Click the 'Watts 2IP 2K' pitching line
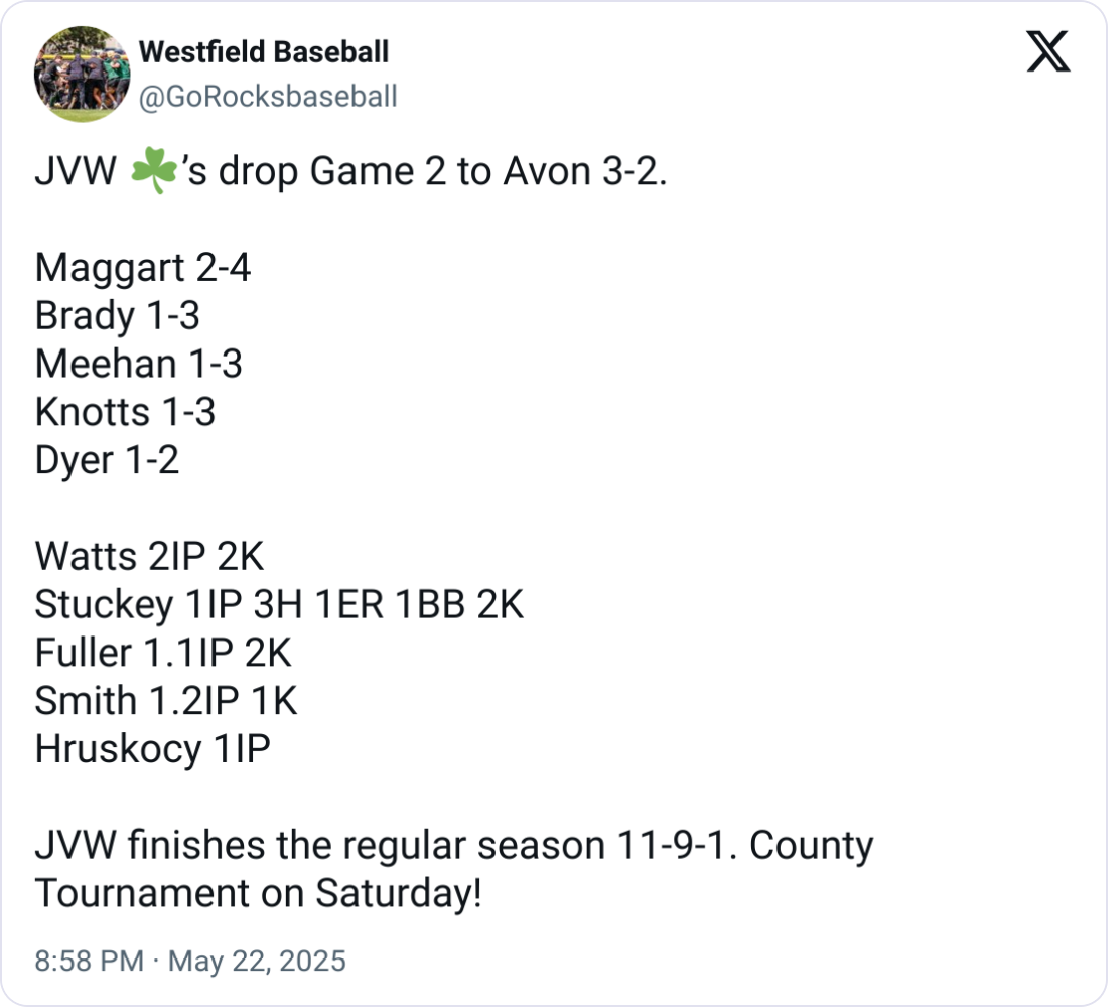This screenshot has width=1108, height=1007. 149,556
